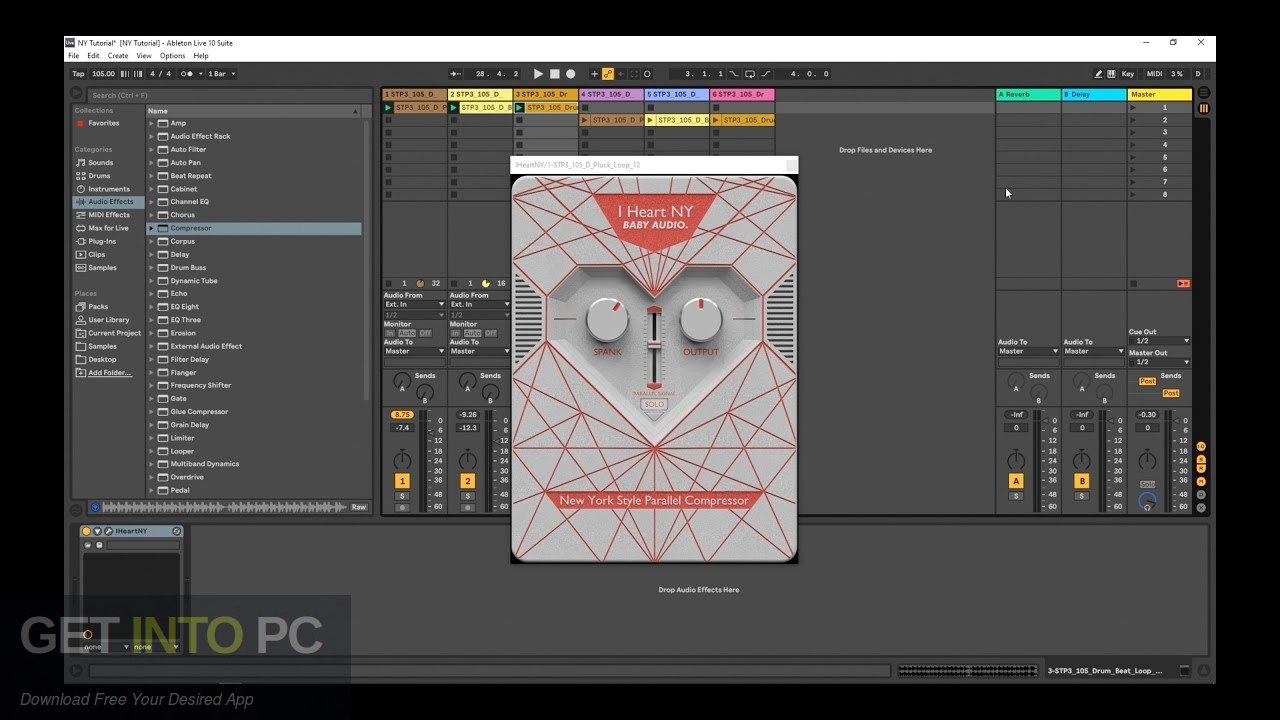Launch clip in track 1 STP3_105_D

[x=389, y=107]
